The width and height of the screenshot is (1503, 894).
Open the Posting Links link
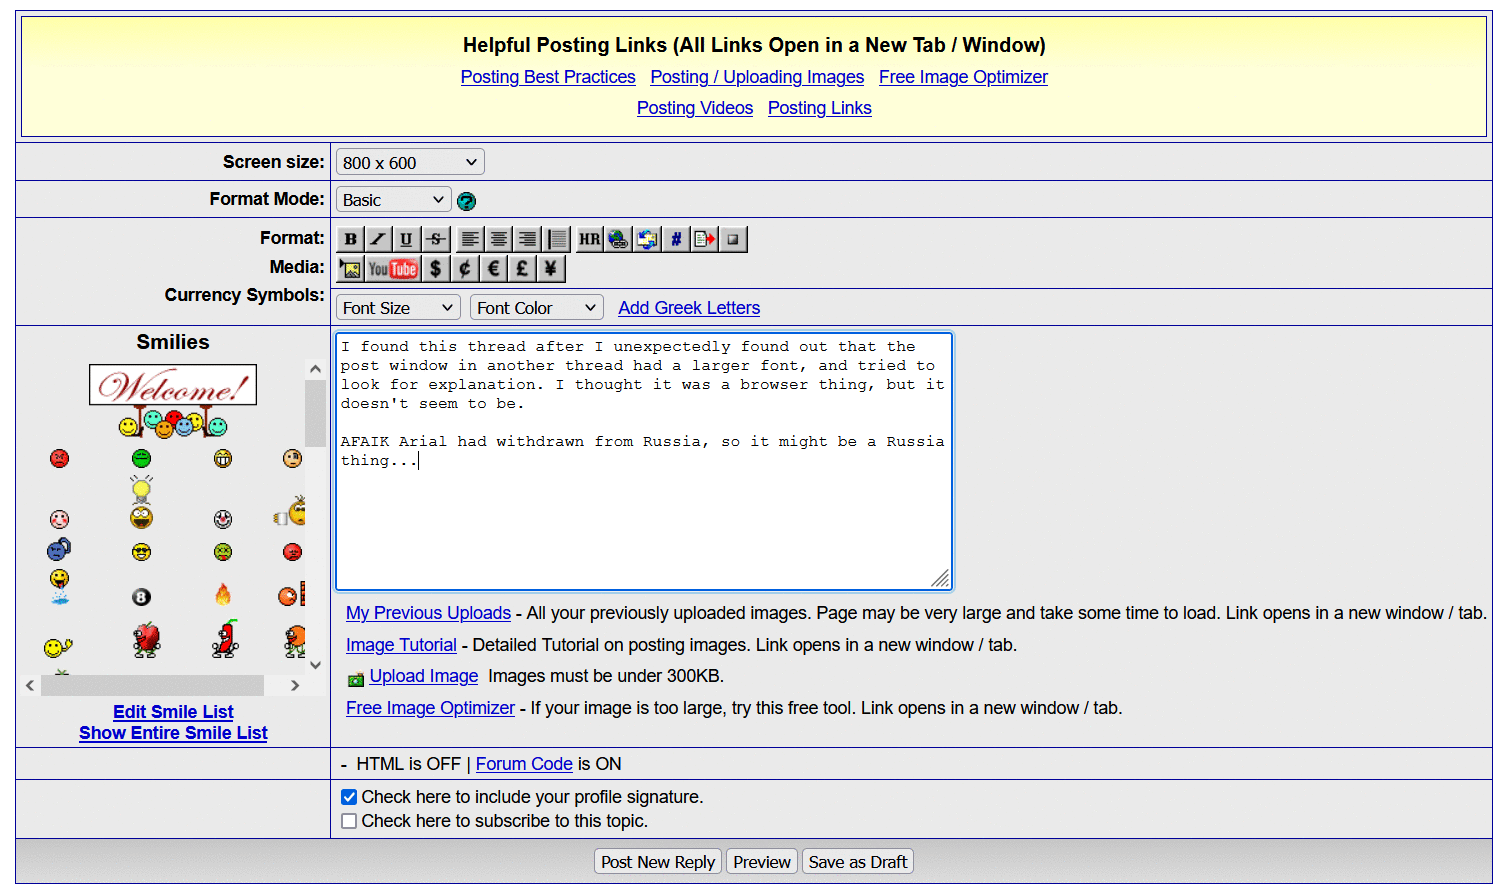pos(820,108)
